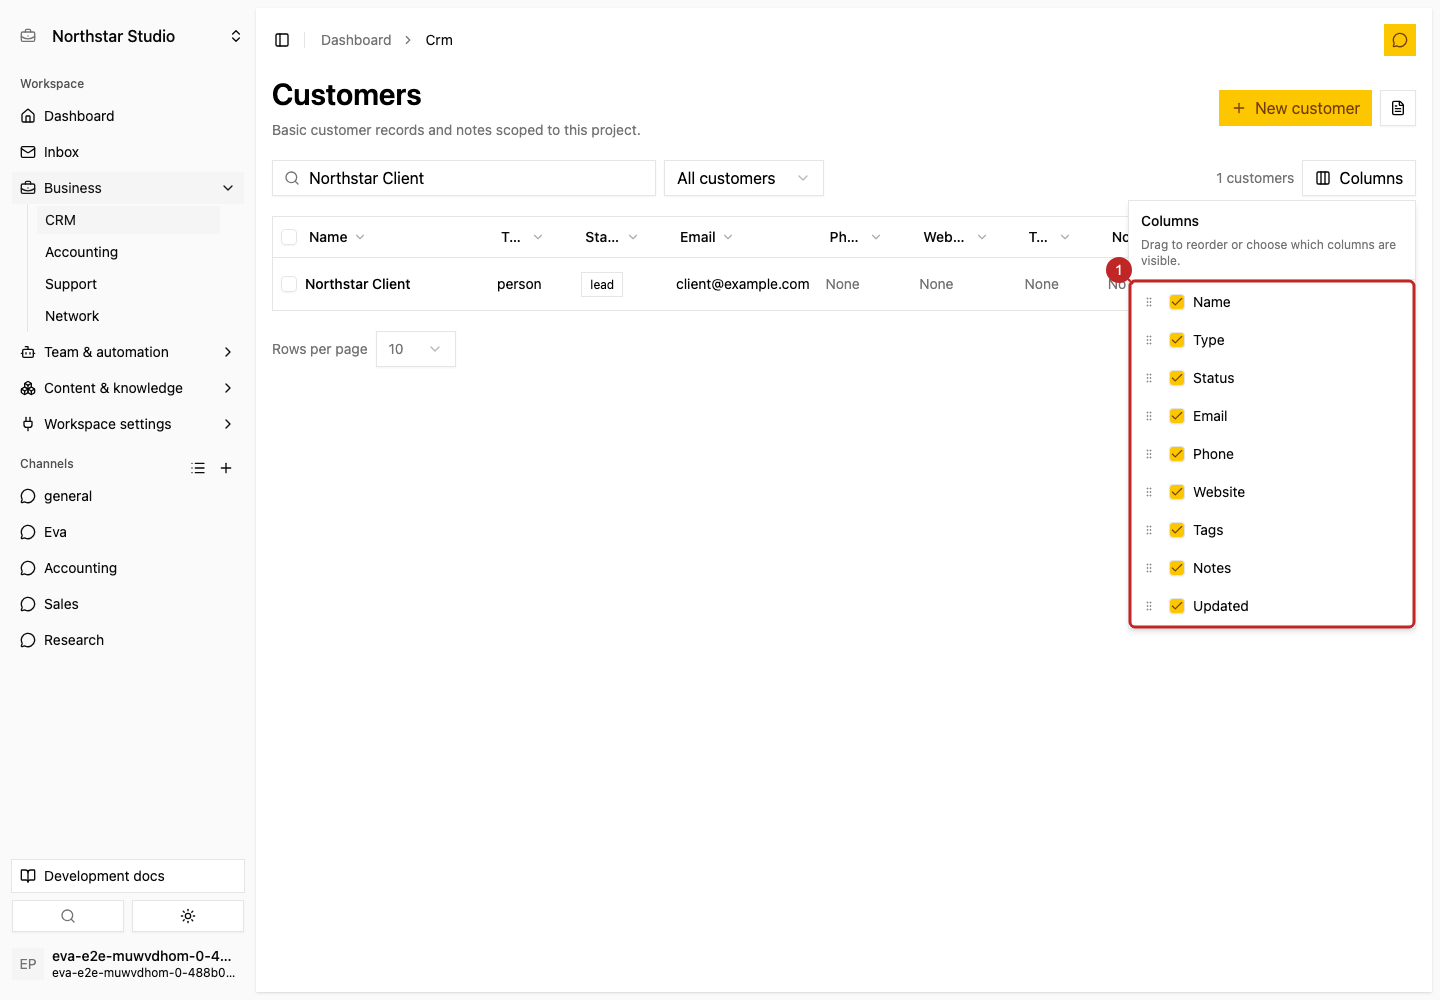Click the Columns button

pos(1359,178)
